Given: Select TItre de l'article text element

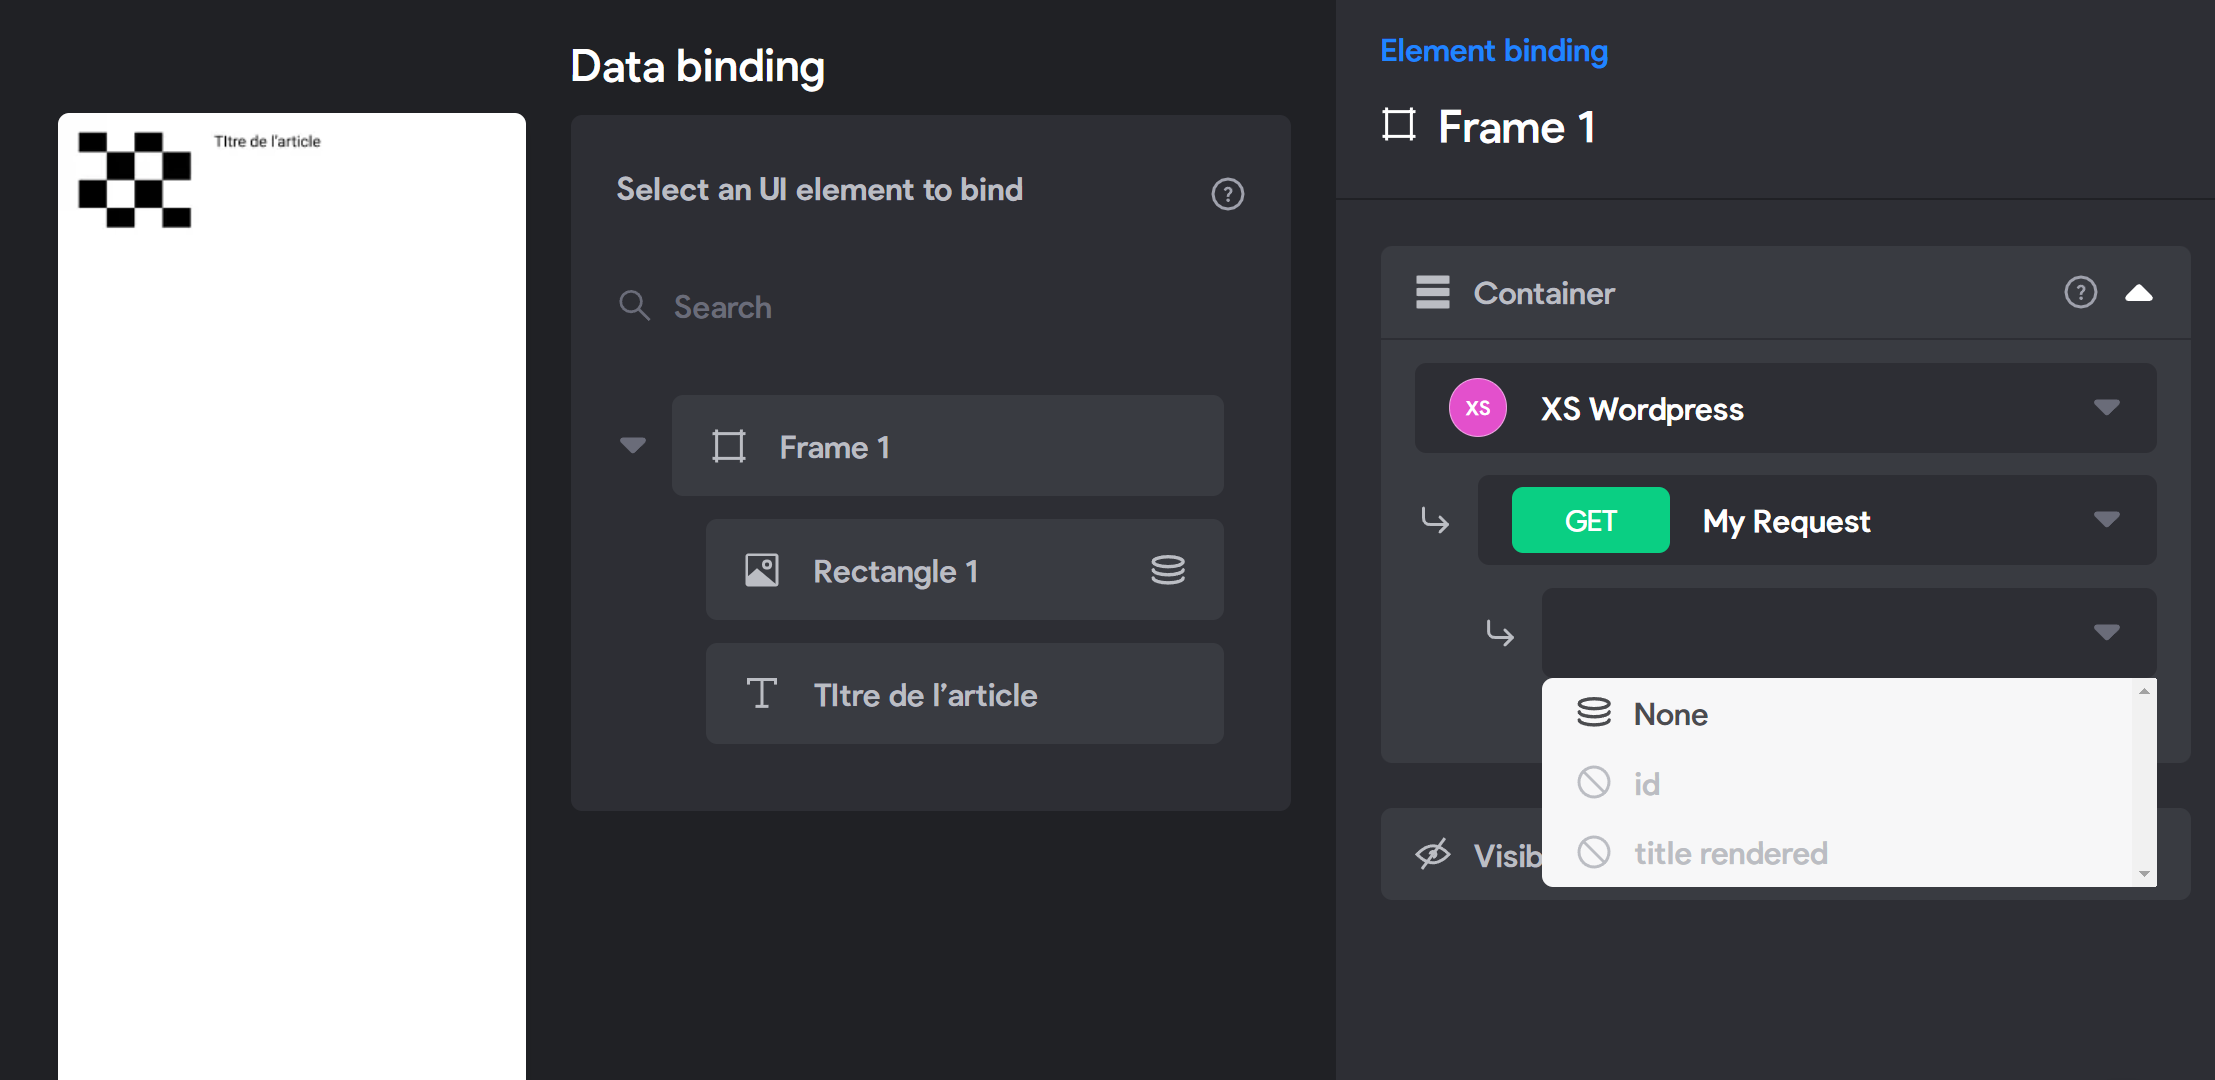Looking at the screenshot, I should click(x=964, y=694).
